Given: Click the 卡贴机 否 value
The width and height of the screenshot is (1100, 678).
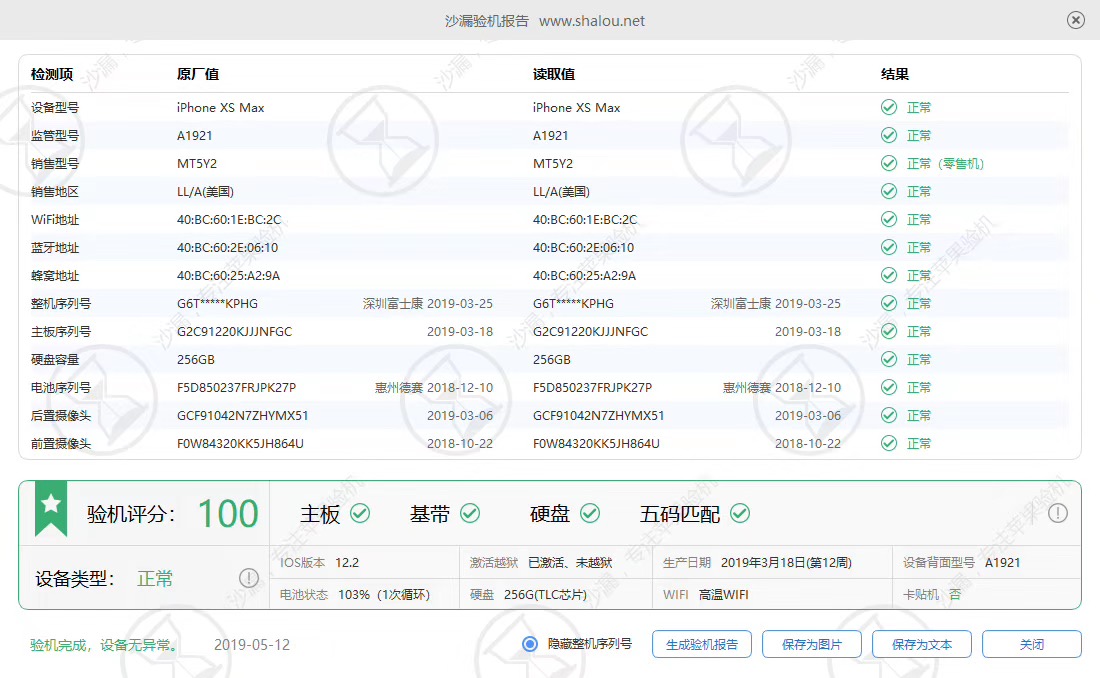Looking at the screenshot, I should (955, 595).
